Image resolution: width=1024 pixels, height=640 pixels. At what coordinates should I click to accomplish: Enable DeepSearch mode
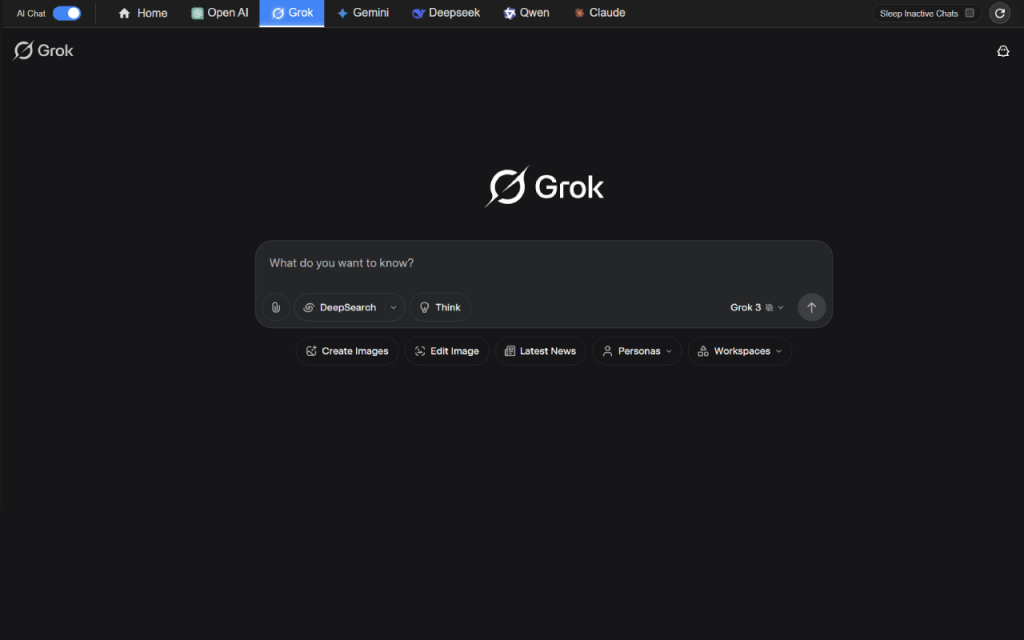[340, 307]
